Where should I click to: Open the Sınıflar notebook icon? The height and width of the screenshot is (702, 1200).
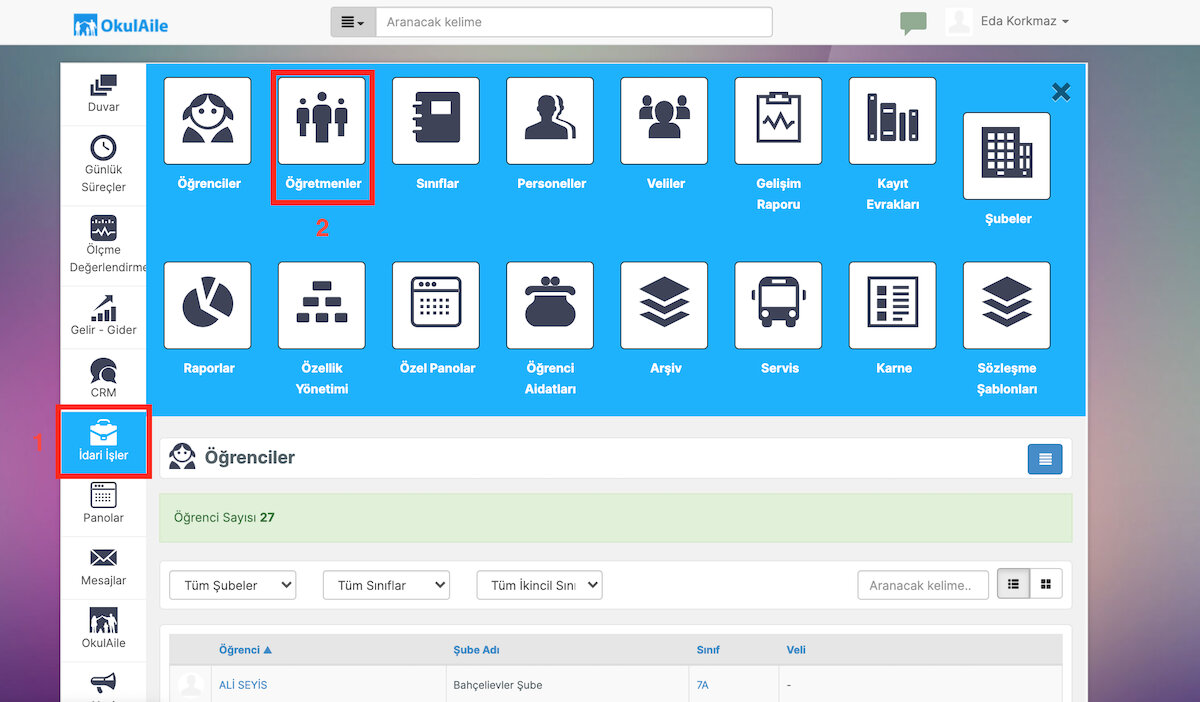pos(436,121)
